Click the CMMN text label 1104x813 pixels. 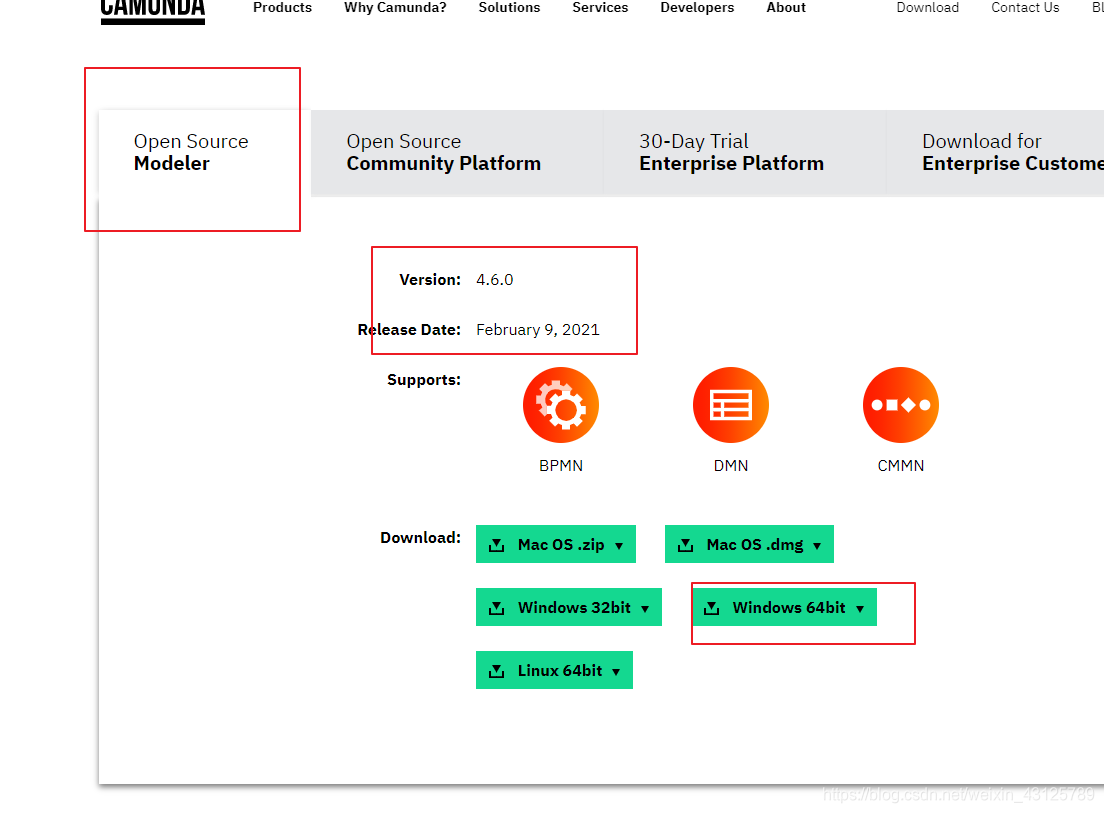[x=901, y=466]
